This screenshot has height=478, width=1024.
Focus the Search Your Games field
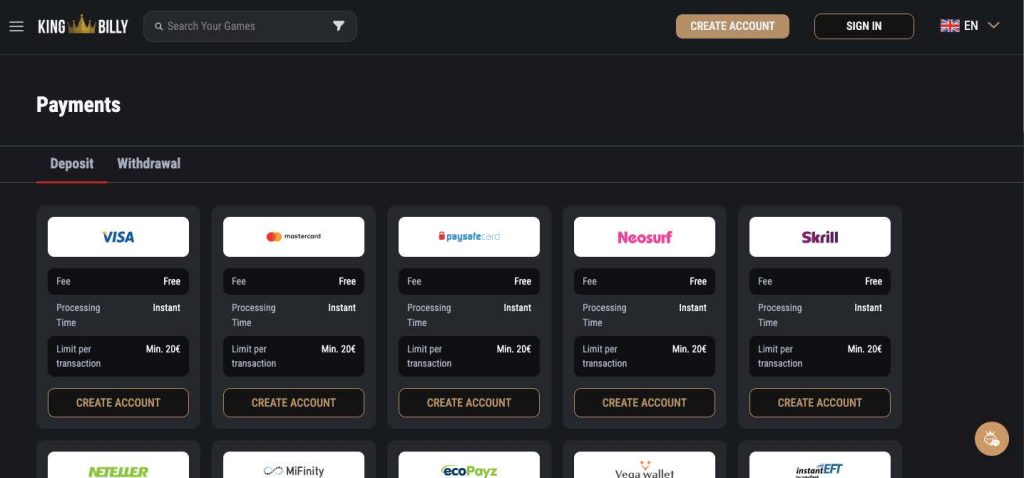[250, 26]
